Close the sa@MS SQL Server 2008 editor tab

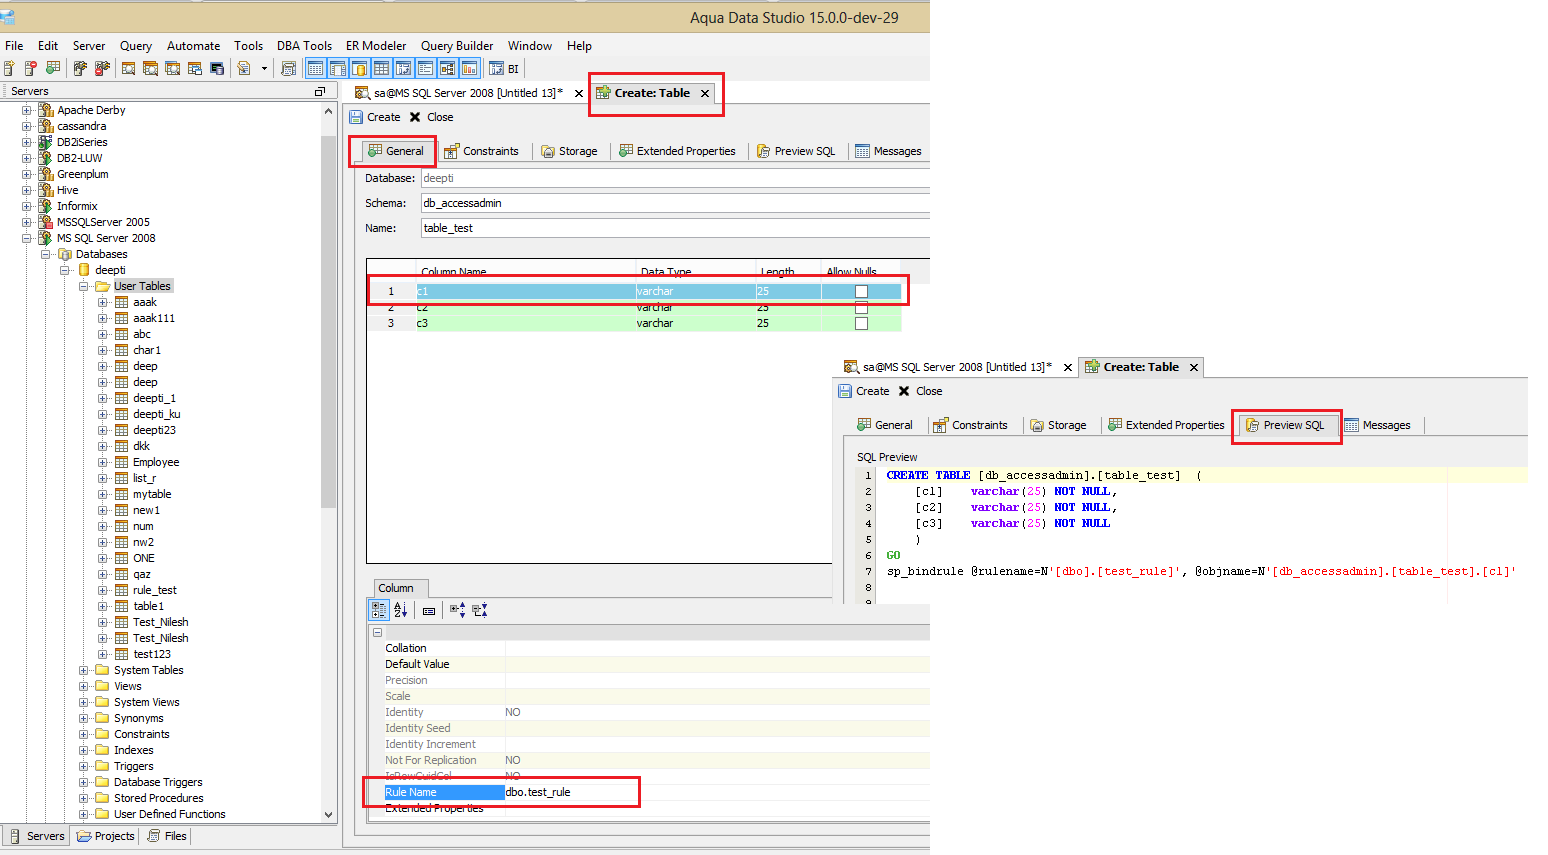579,93
